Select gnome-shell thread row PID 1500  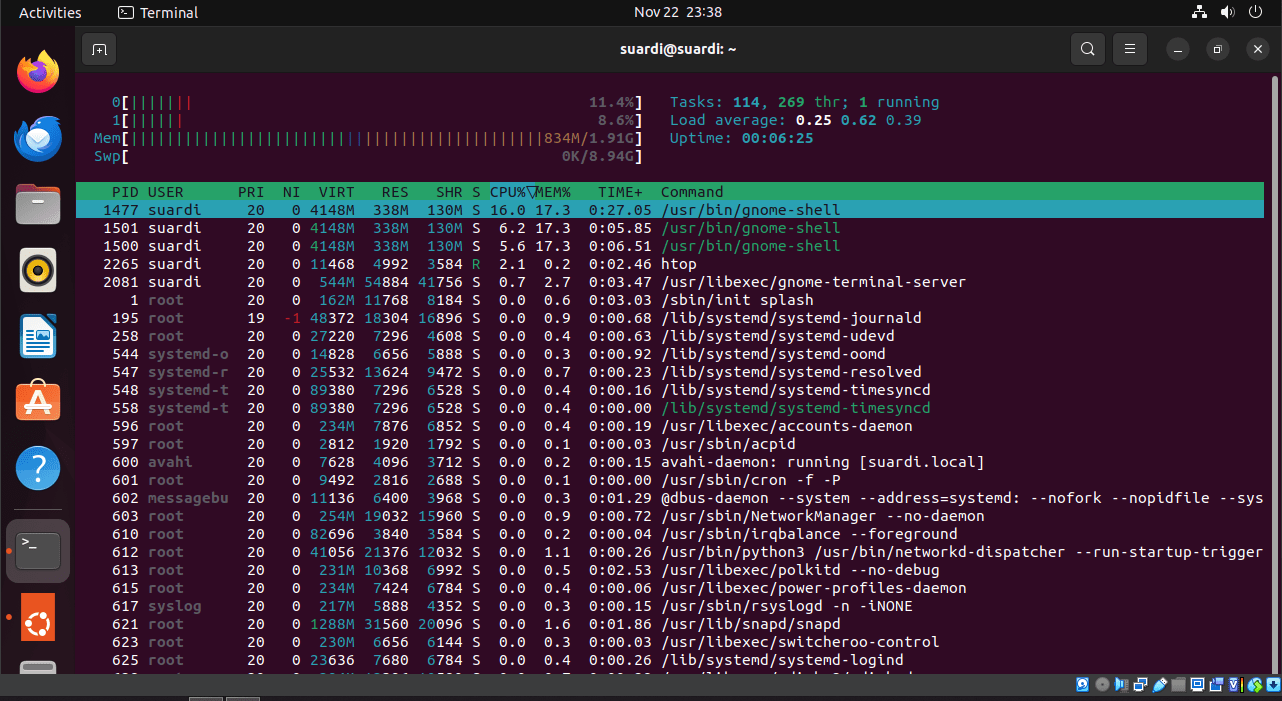pos(670,246)
